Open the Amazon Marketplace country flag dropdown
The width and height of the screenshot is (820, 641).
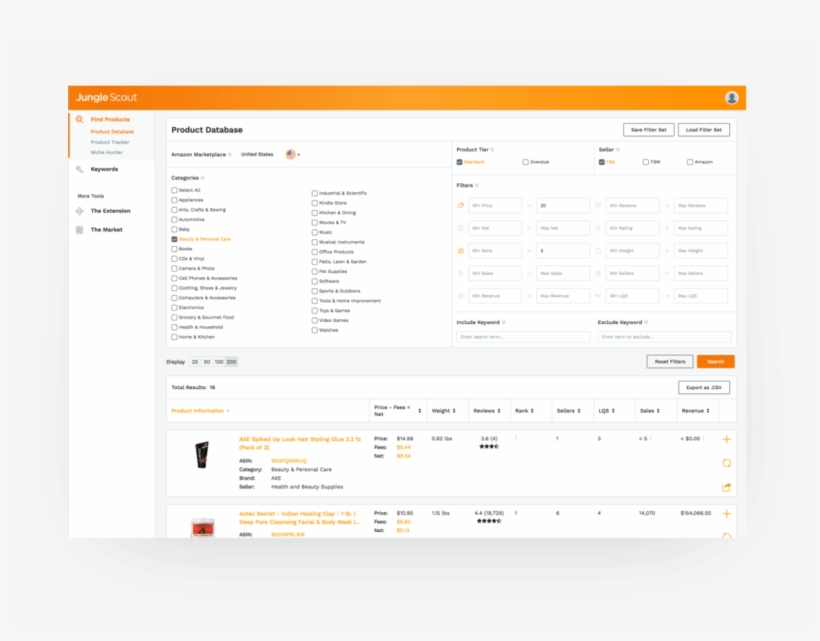[x=292, y=154]
